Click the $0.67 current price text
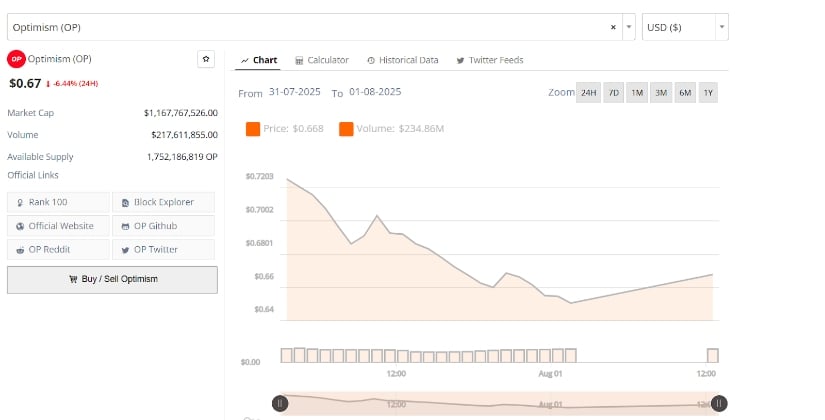The image size is (825, 420). point(25,83)
